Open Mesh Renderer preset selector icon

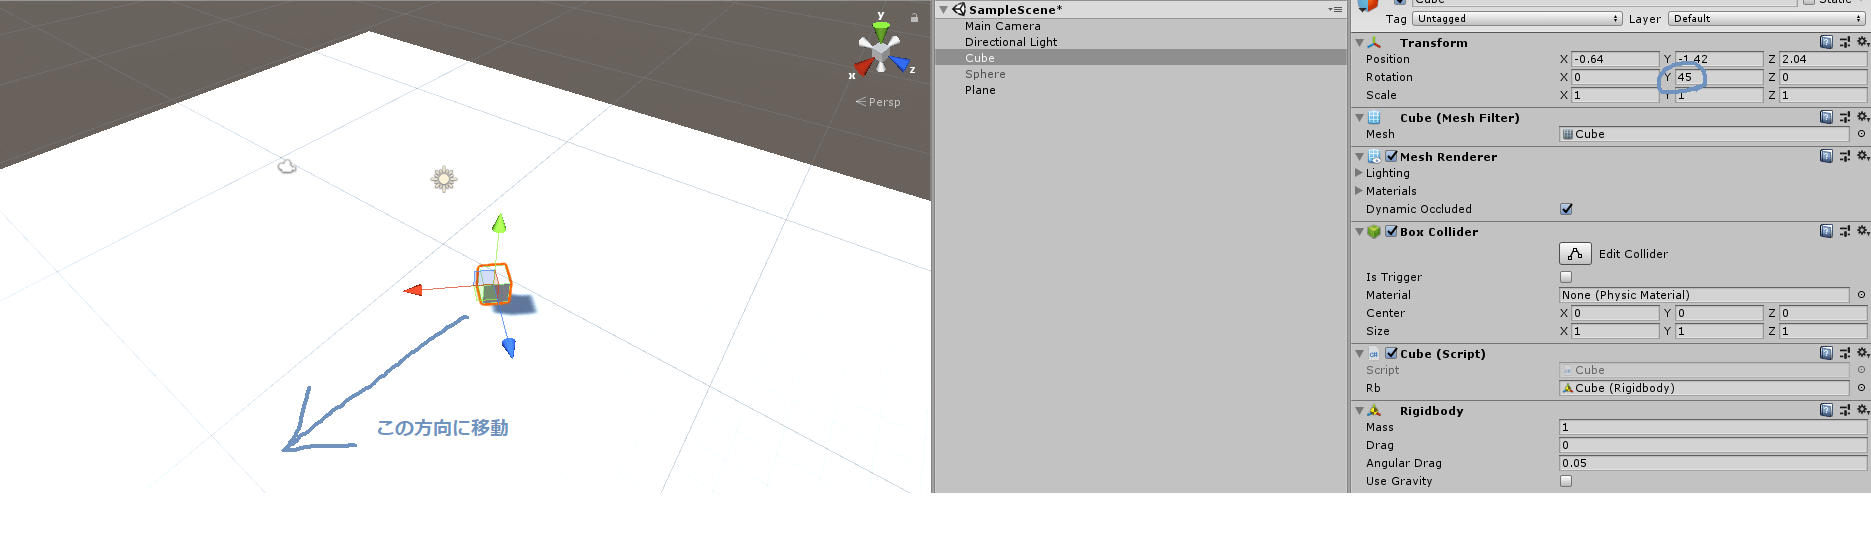(1844, 156)
